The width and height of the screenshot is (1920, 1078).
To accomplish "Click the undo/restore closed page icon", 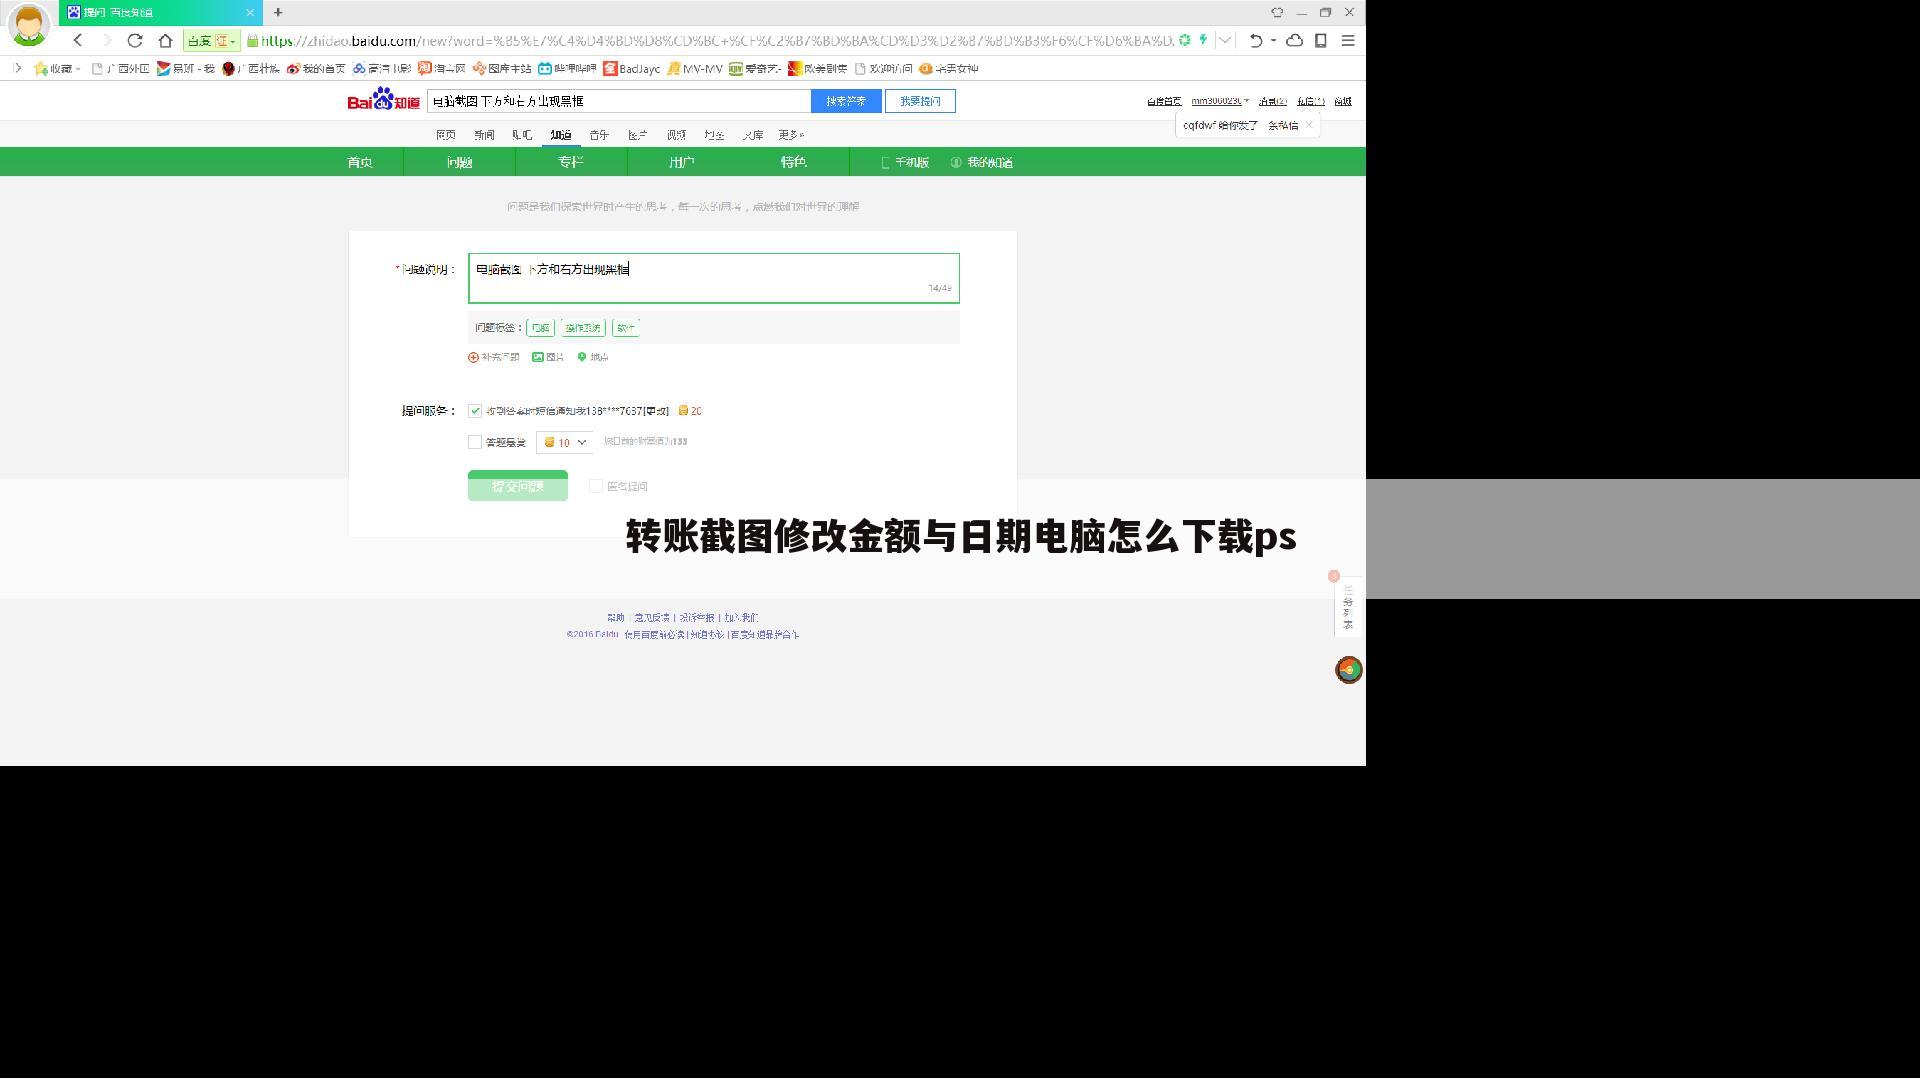I will pos(1256,41).
